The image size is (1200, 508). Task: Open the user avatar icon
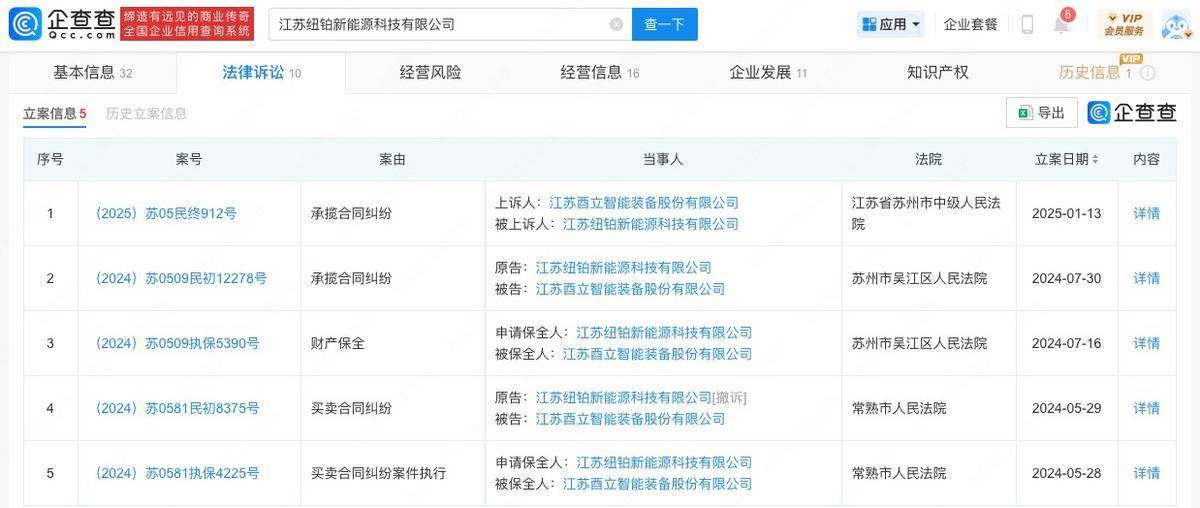click(1176, 24)
